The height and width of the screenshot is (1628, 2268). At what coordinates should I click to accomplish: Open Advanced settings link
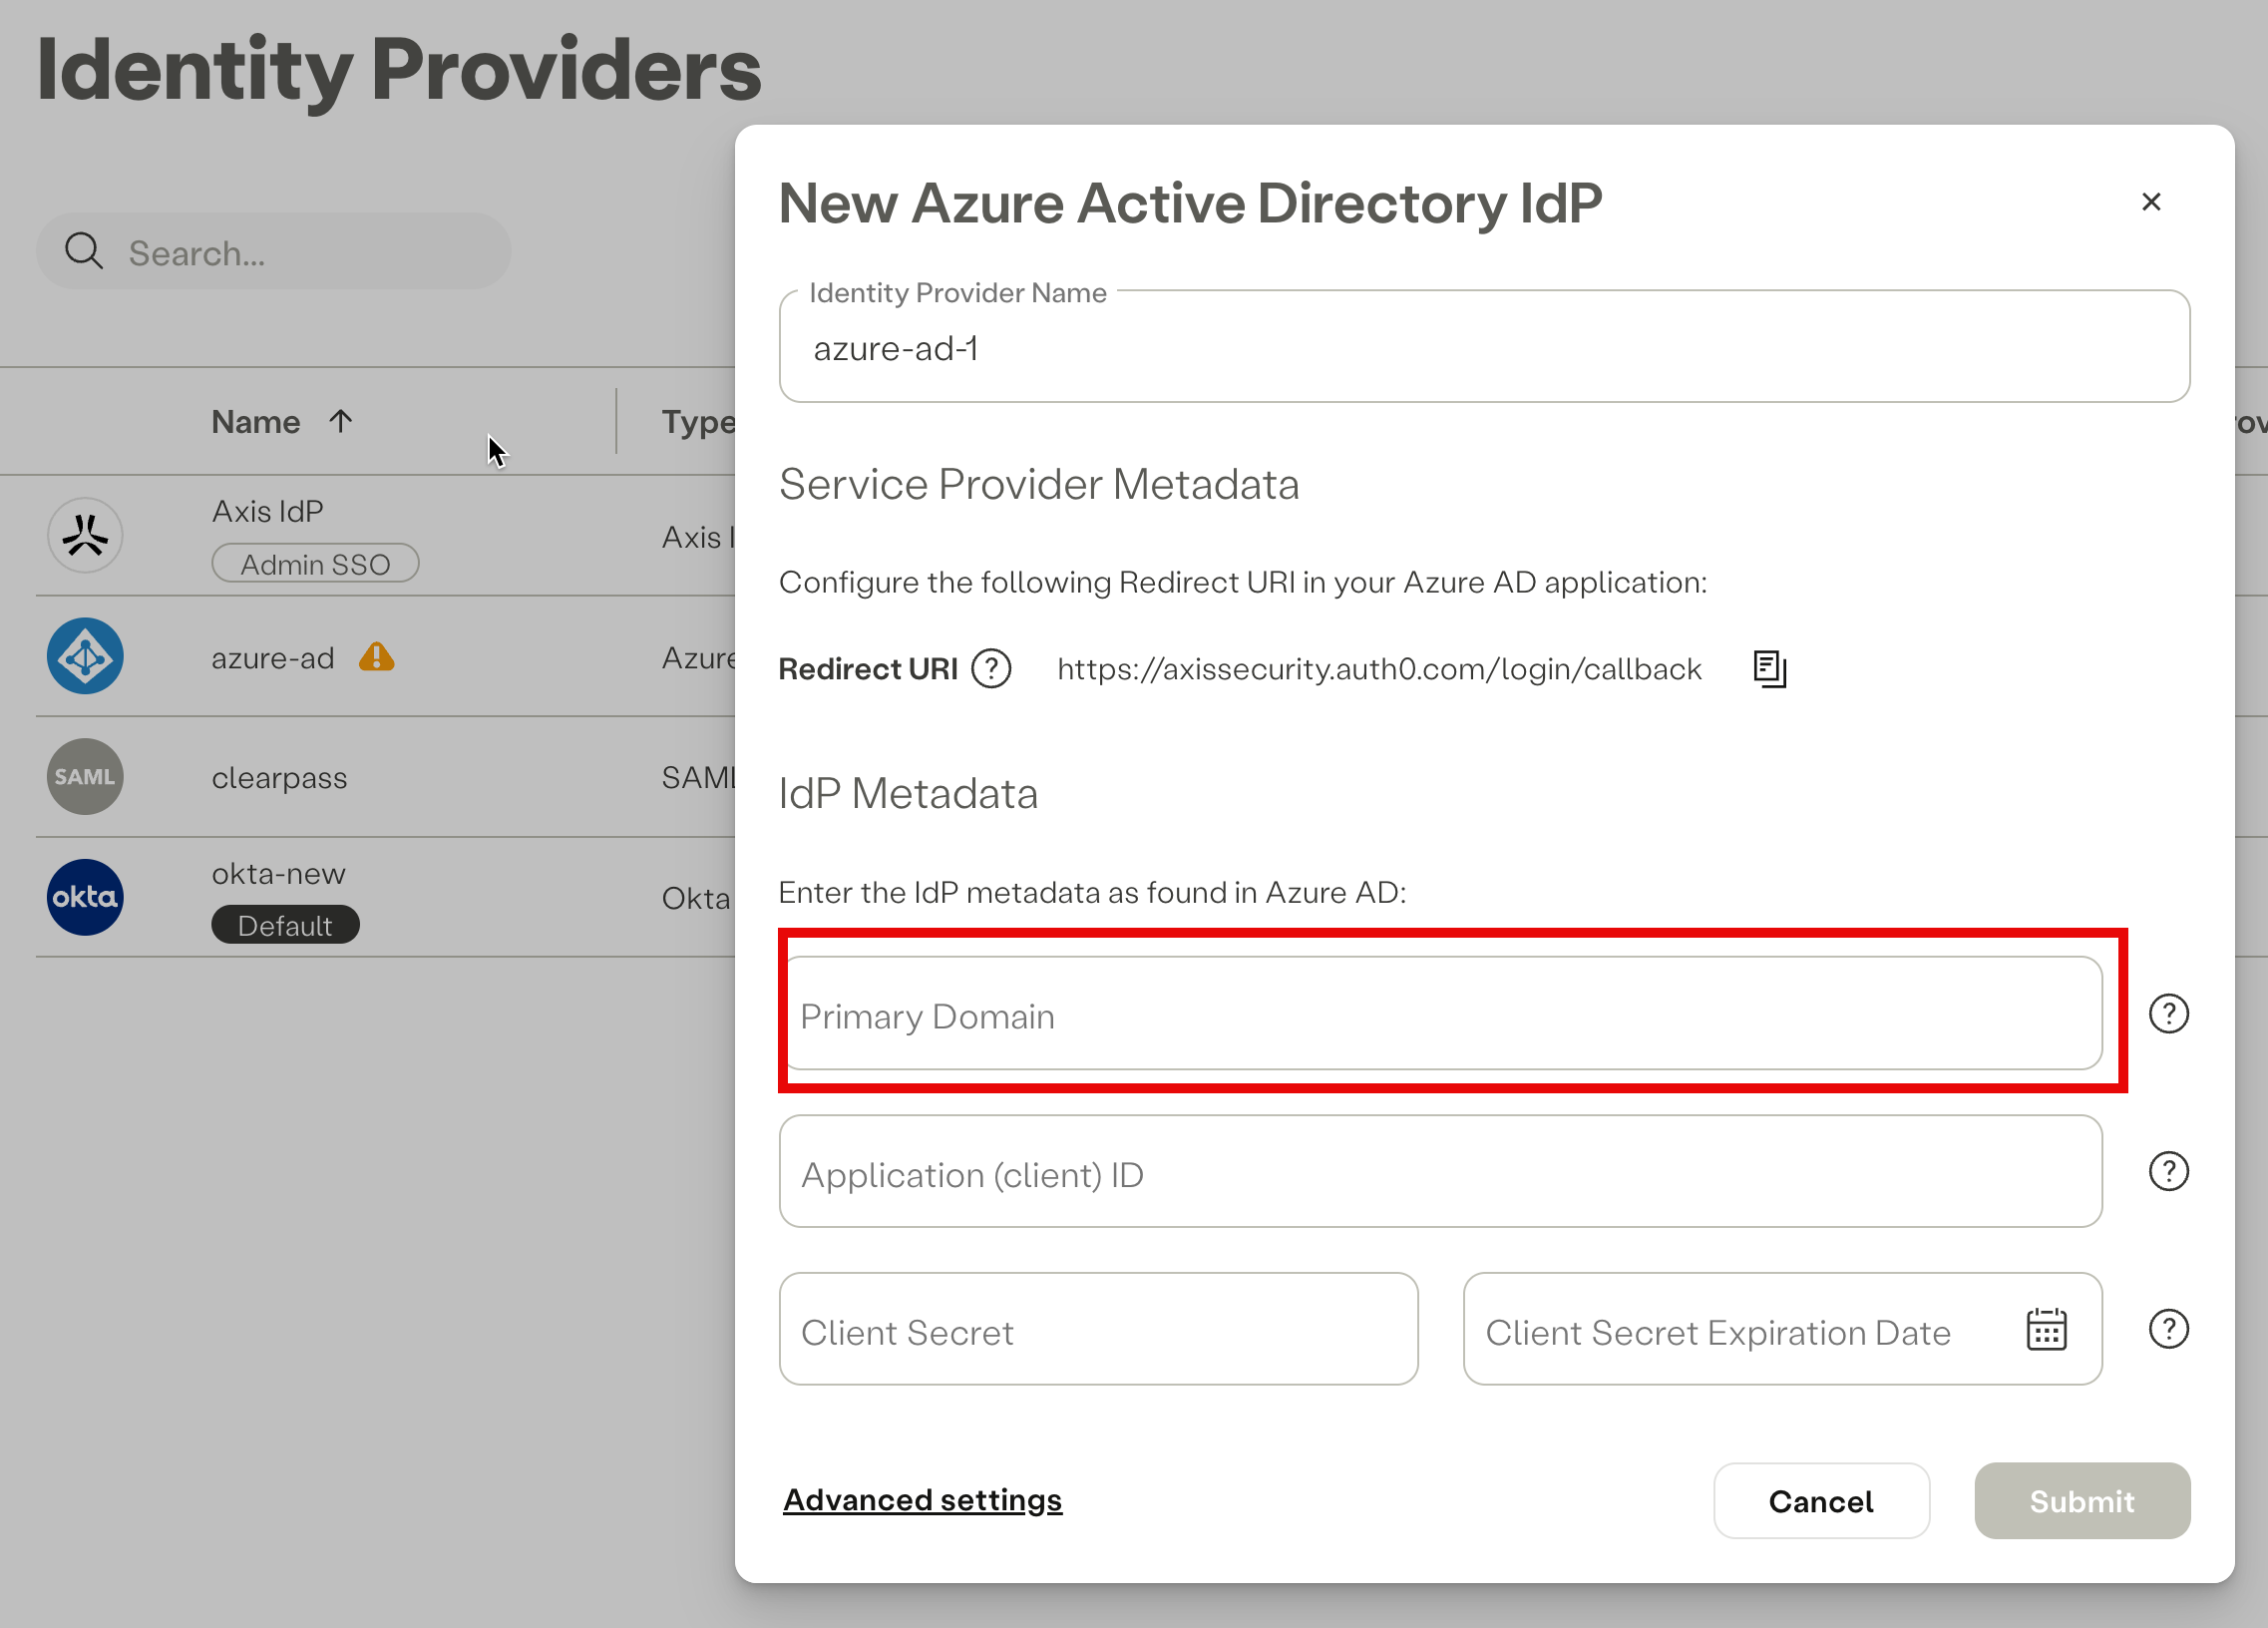[922, 1500]
